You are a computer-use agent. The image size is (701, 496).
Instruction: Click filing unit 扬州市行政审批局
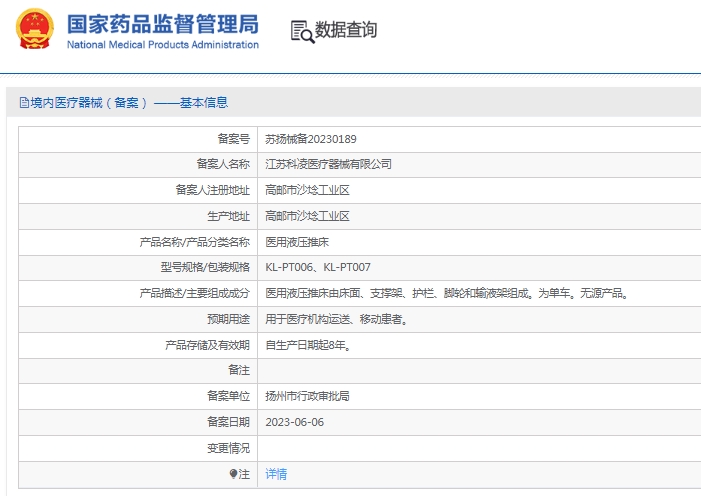[x=307, y=396]
